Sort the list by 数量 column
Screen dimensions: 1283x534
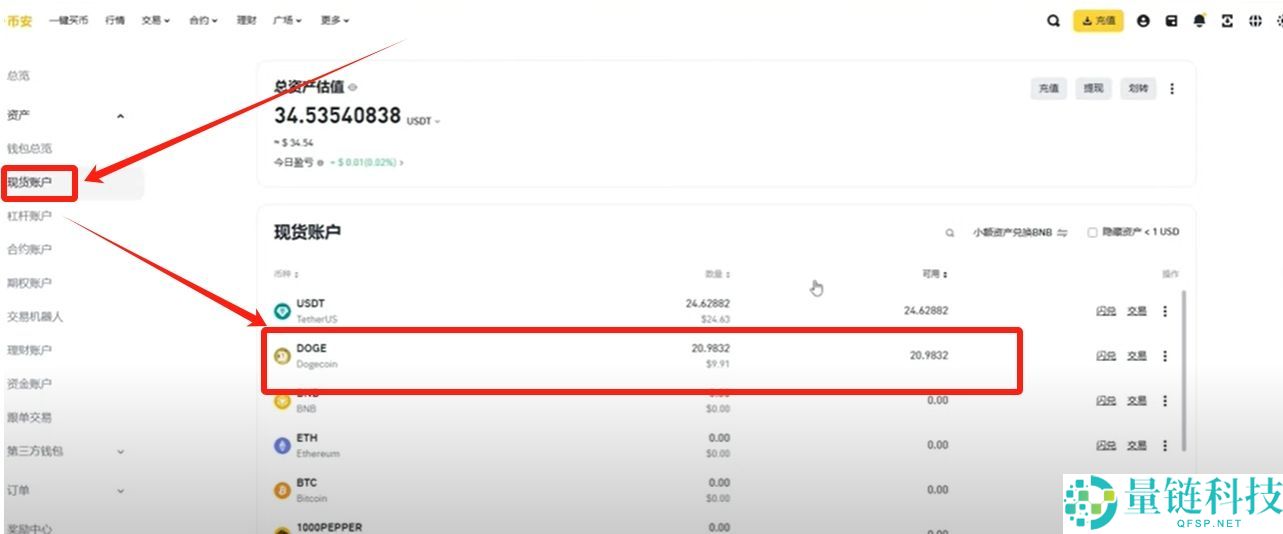(x=716, y=274)
